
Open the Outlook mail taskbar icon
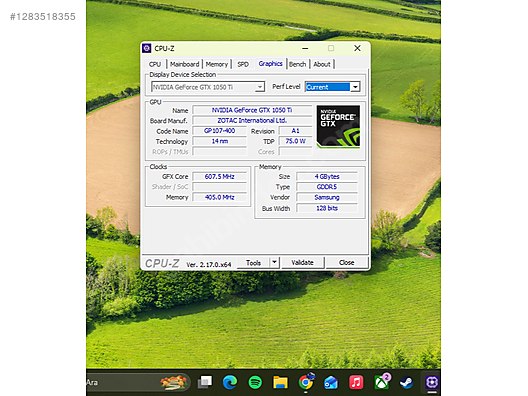click(x=331, y=382)
